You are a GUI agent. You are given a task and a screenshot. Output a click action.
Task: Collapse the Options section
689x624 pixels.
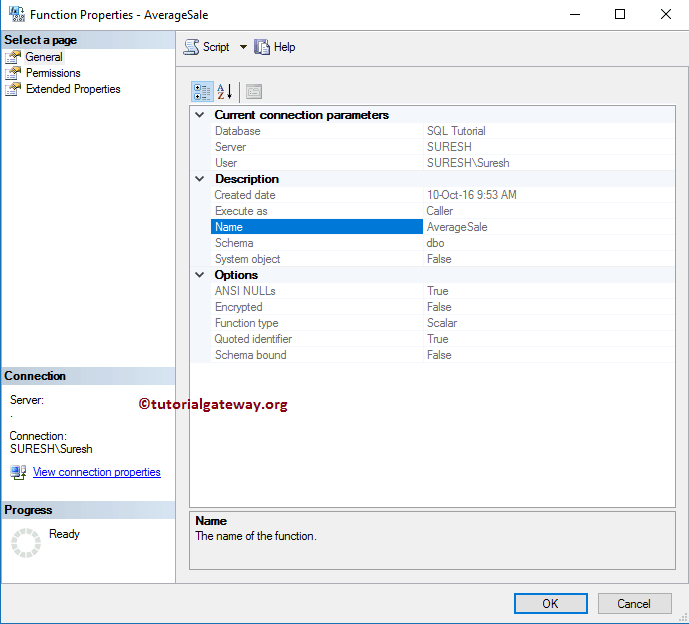[x=200, y=275]
